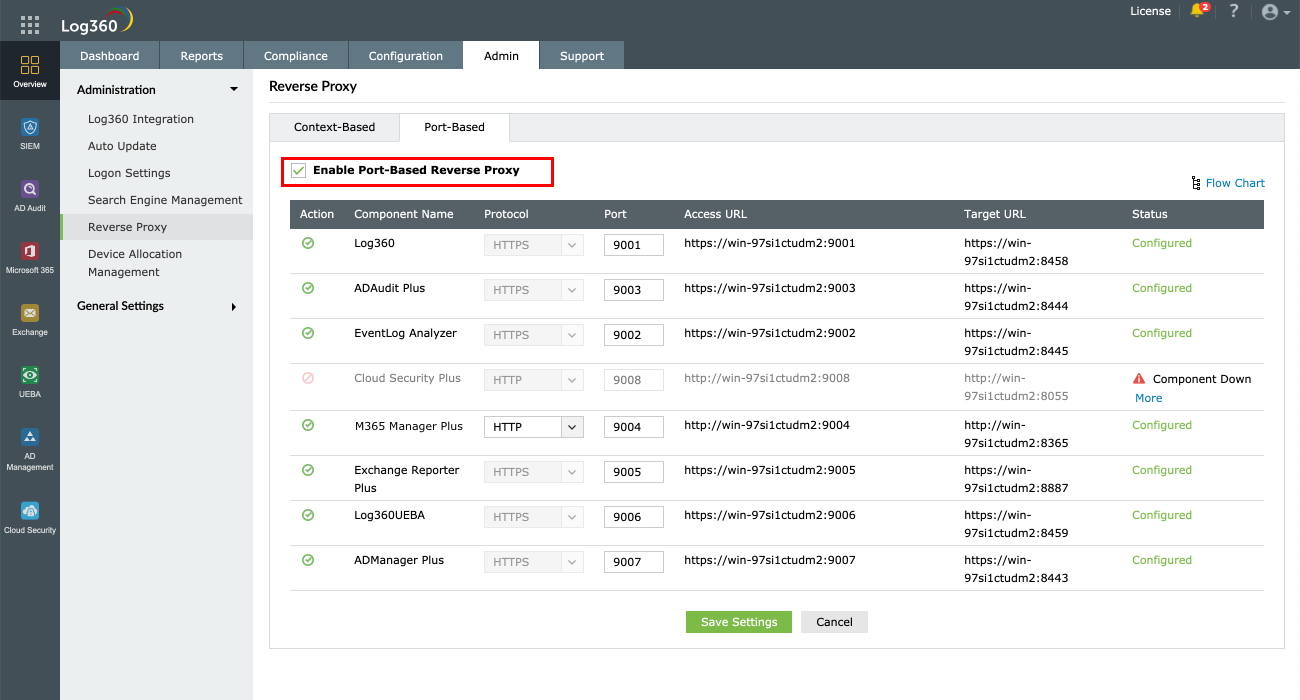The image size is (1300, 700).
Task: Click the More link under Component Down
Action: pyautogui.click(x=1148, y=398)
